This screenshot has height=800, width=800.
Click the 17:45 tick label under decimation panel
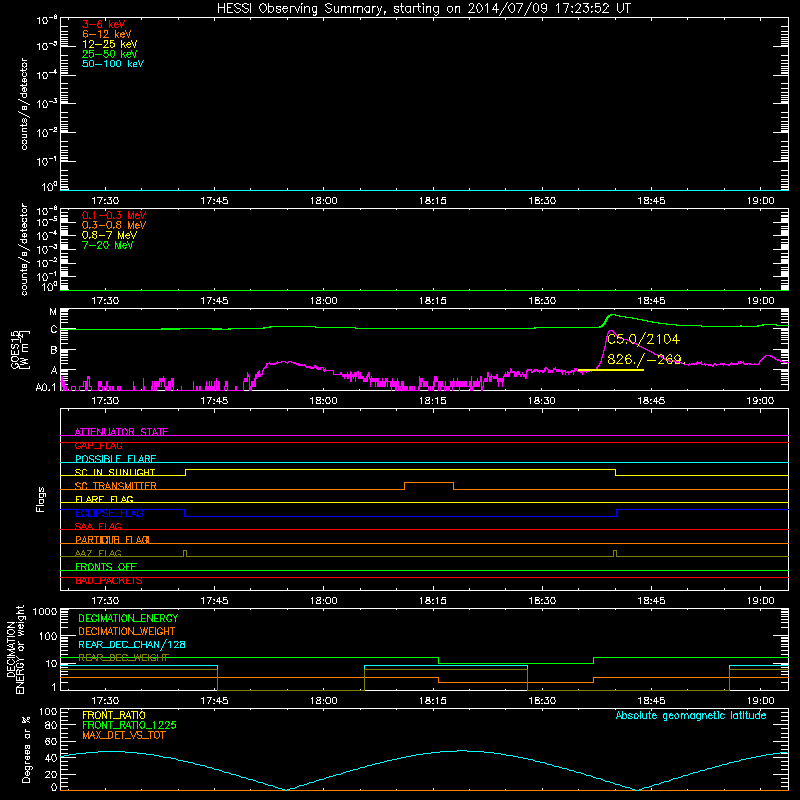pyautogui.click(x=214, y=701)
